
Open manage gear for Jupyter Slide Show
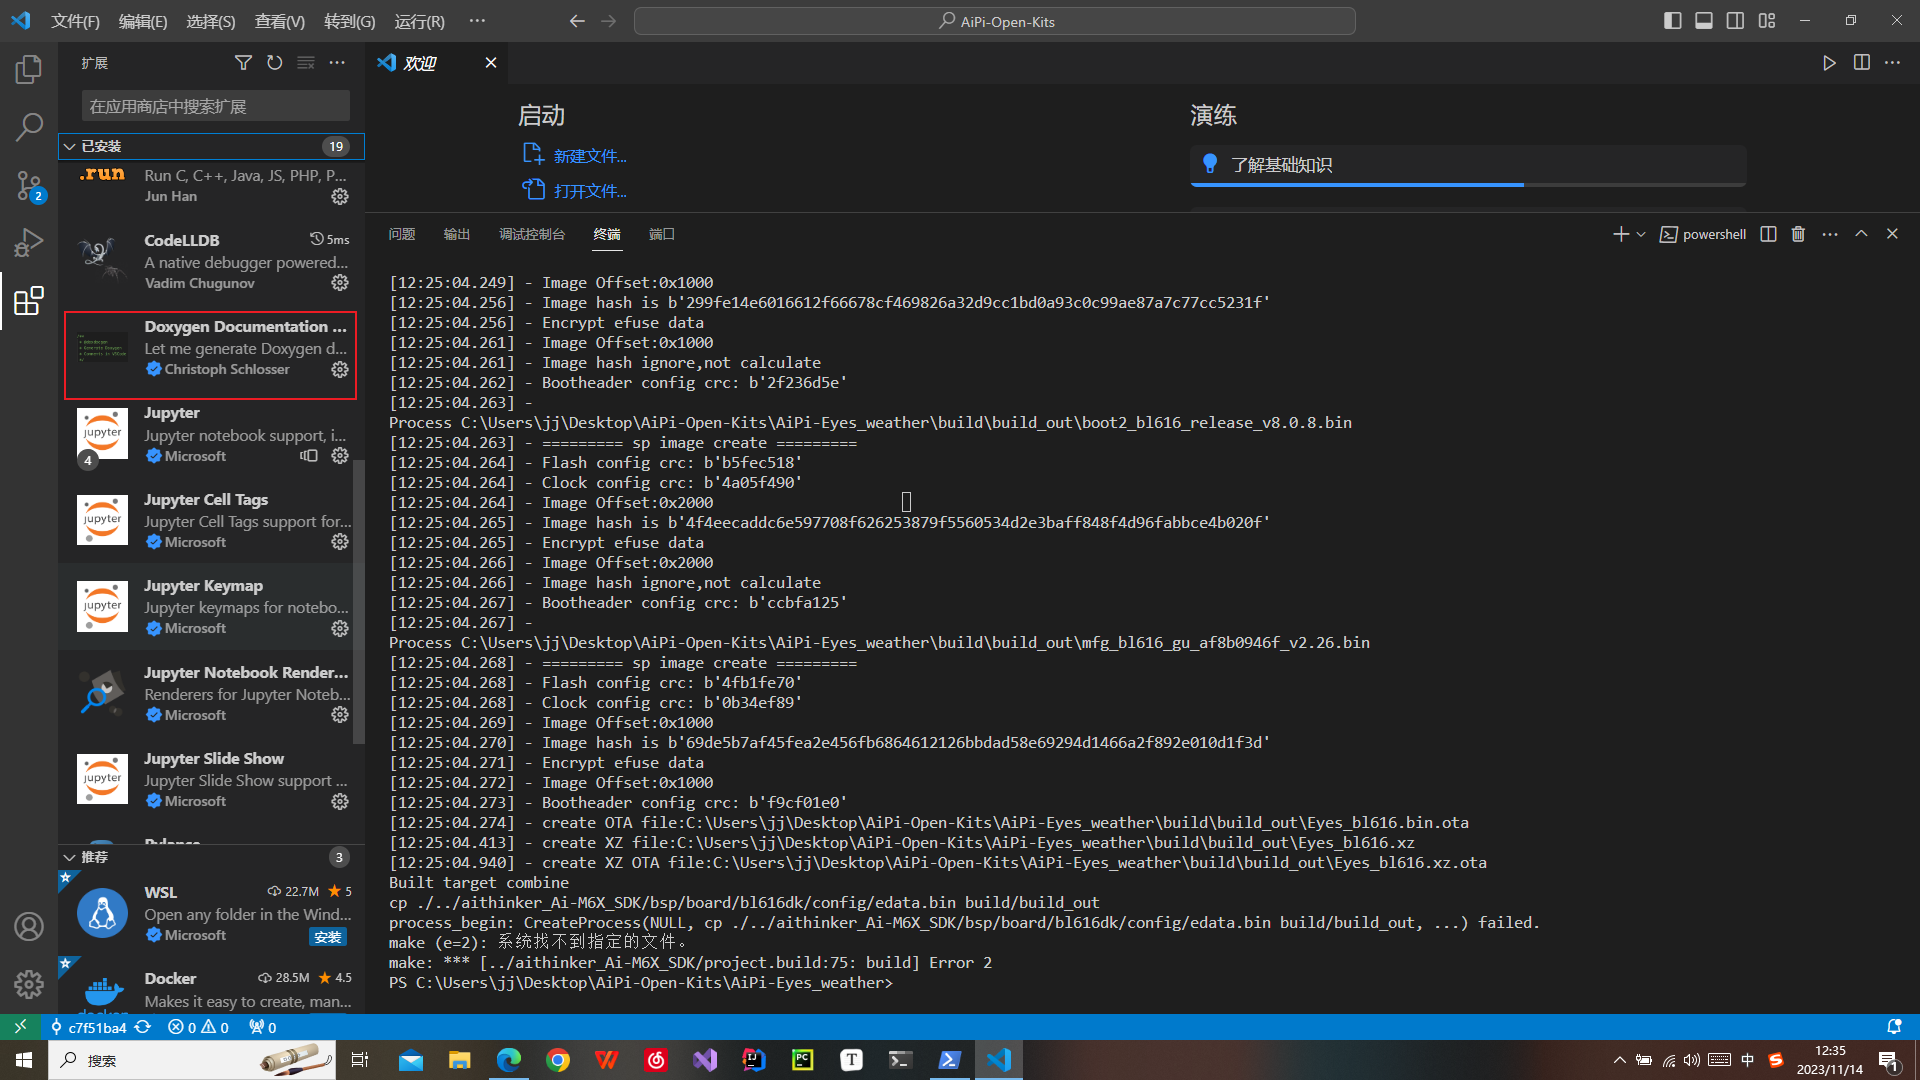pyautogui.click(x=340, y=801)
